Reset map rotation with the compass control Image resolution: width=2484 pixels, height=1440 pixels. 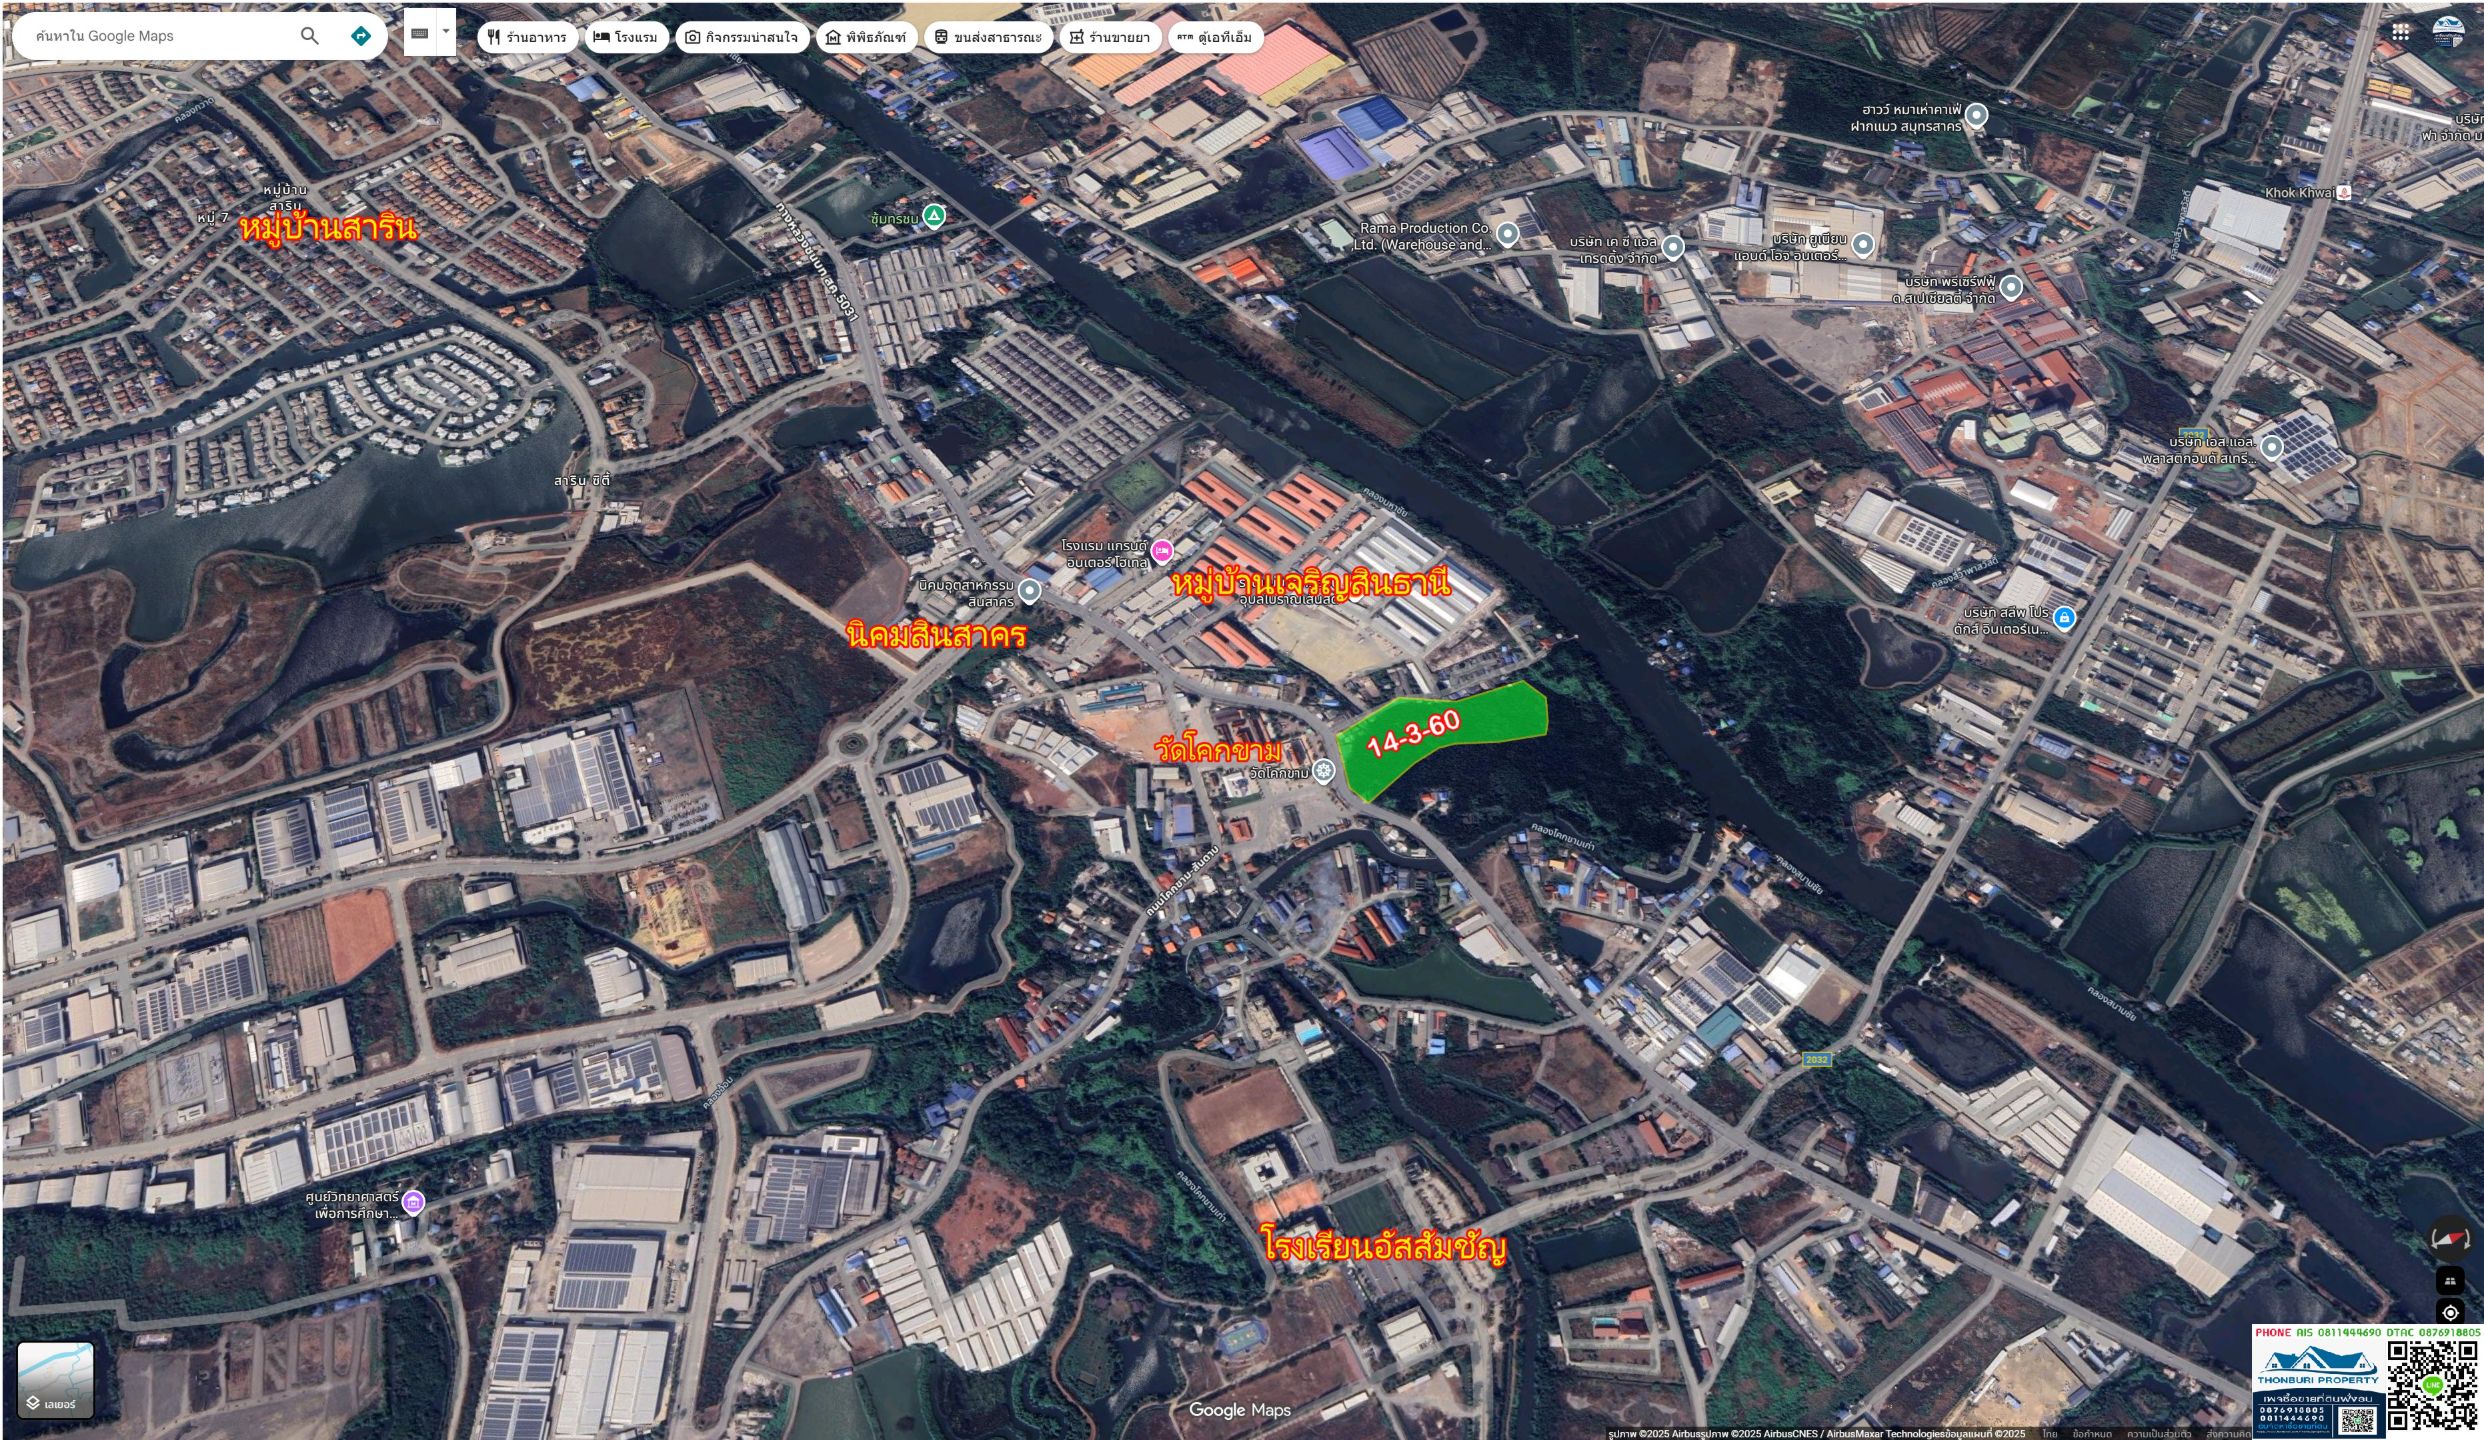tap(2449, 1238)
